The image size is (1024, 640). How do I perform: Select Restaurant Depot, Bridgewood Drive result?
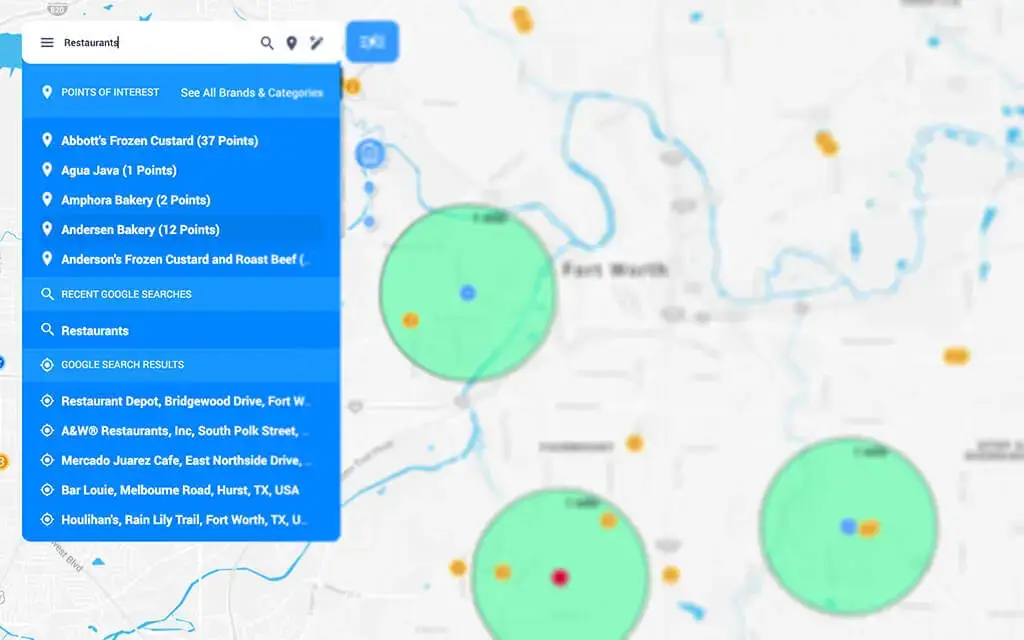tap(182, 401)
